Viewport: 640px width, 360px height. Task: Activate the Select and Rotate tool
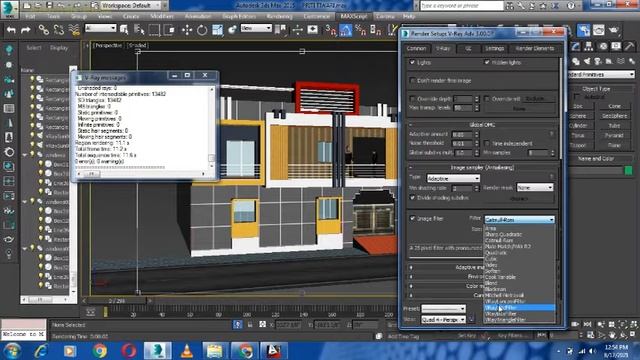pyautogui.click(x=202, y=30)
